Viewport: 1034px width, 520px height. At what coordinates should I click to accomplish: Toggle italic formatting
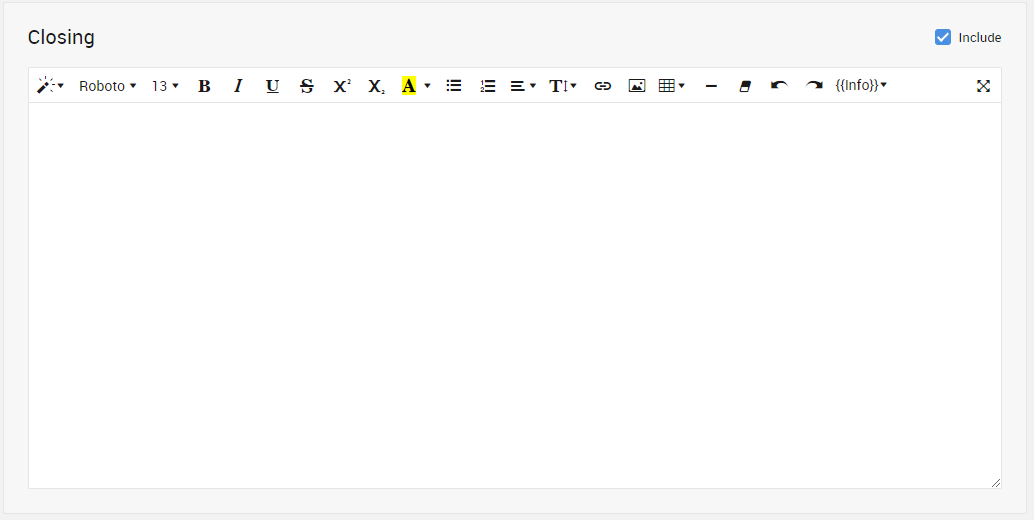click(x=239, y=86)
